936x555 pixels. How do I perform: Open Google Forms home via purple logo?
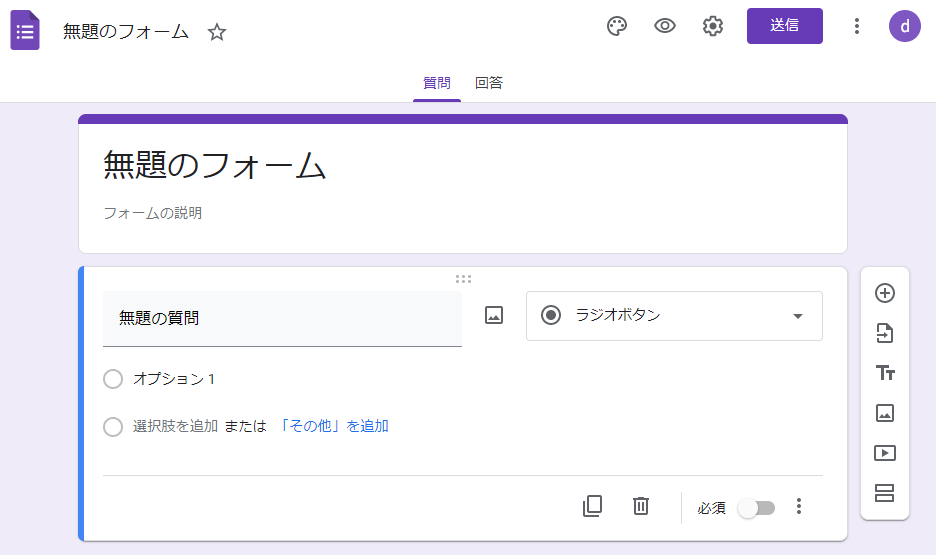(25, 30)
